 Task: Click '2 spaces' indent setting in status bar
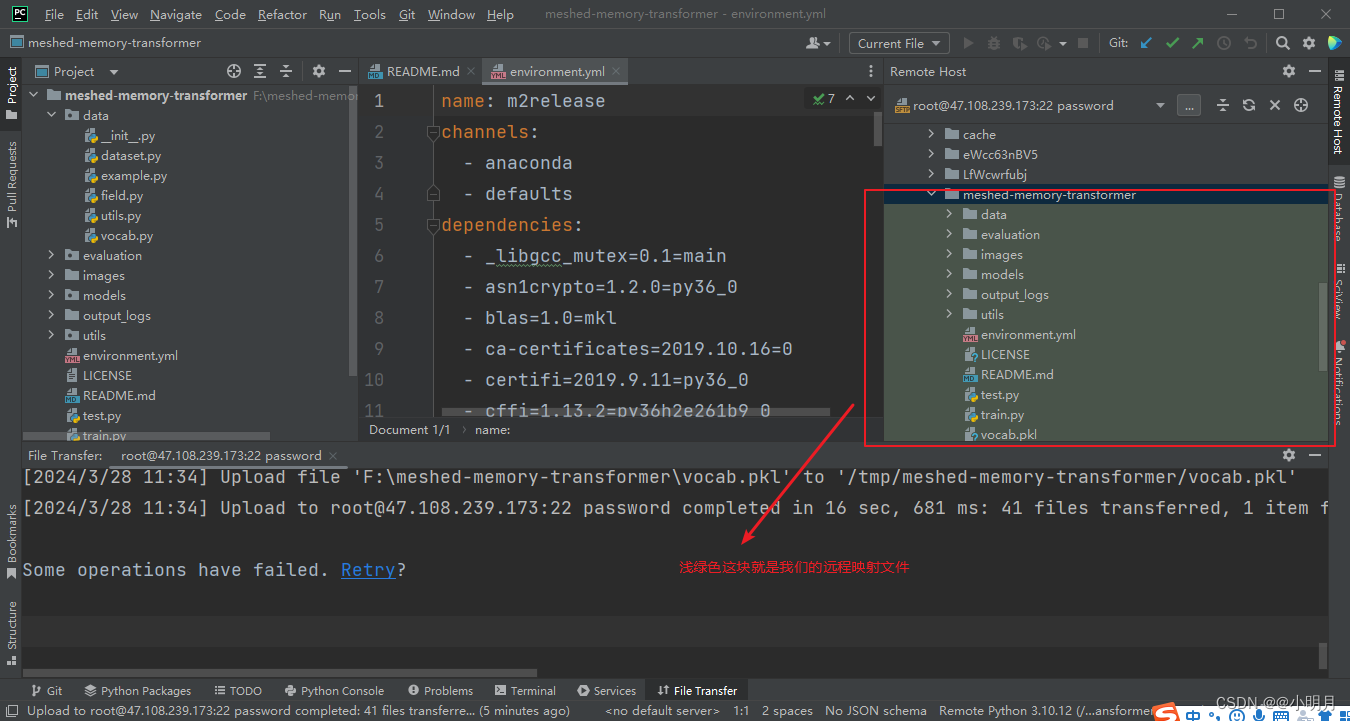(x=787, y=711)
